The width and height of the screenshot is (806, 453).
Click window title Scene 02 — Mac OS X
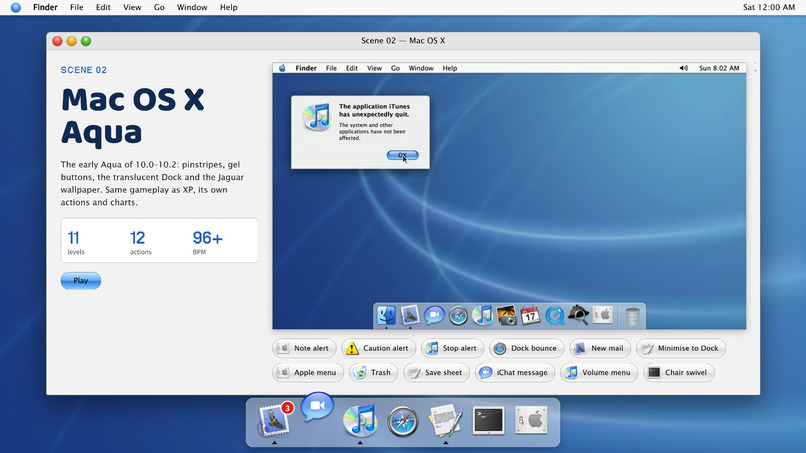403,41
